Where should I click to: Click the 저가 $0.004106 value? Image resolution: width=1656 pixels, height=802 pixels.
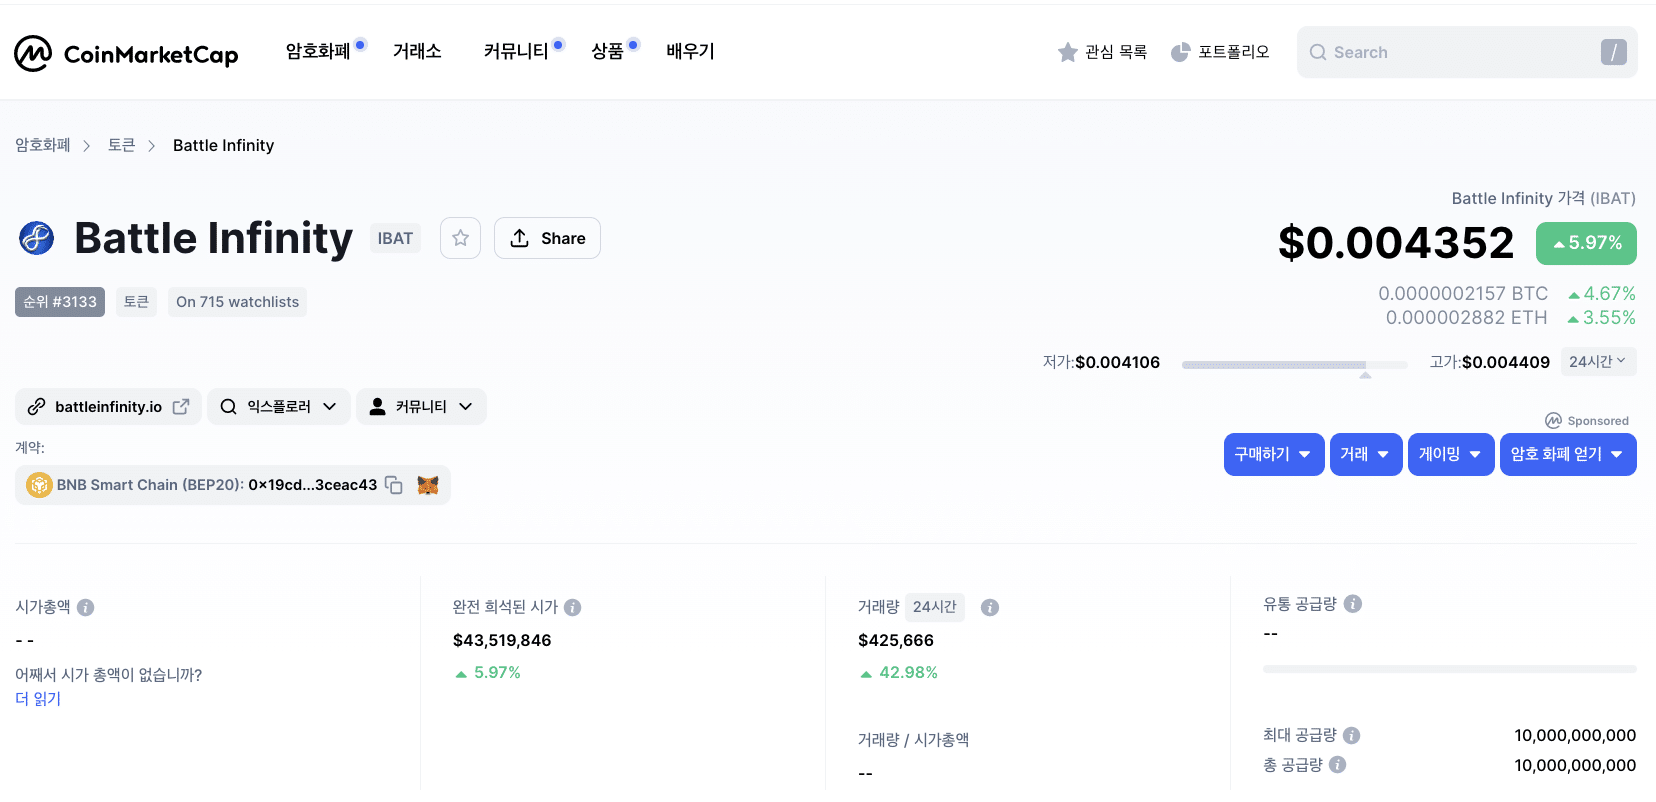coord(1117,362)
